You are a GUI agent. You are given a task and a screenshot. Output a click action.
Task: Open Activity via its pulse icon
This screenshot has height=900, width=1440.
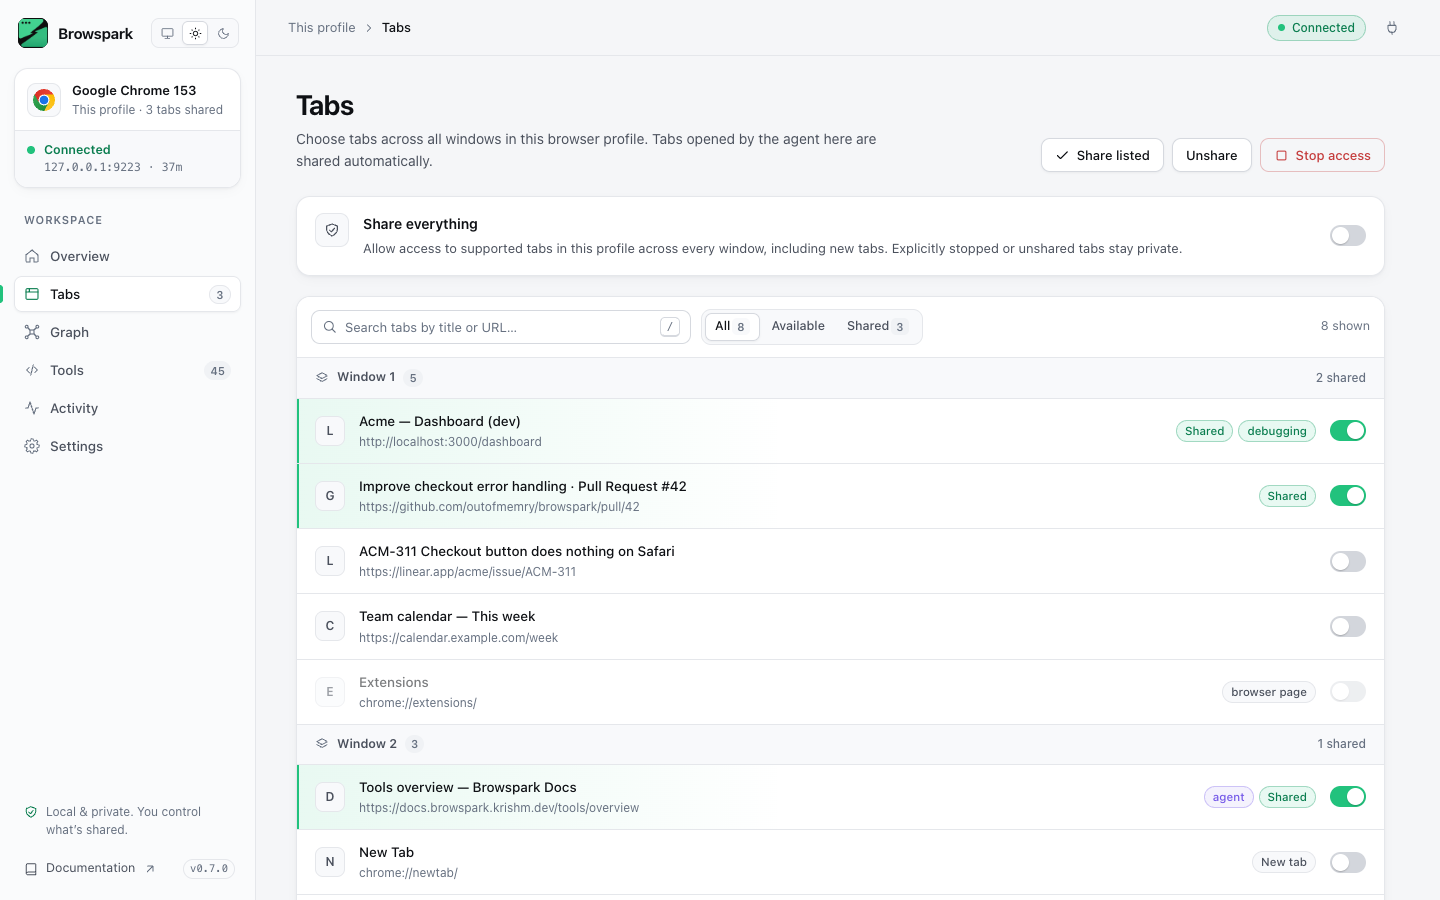click(x=32, y=408)
